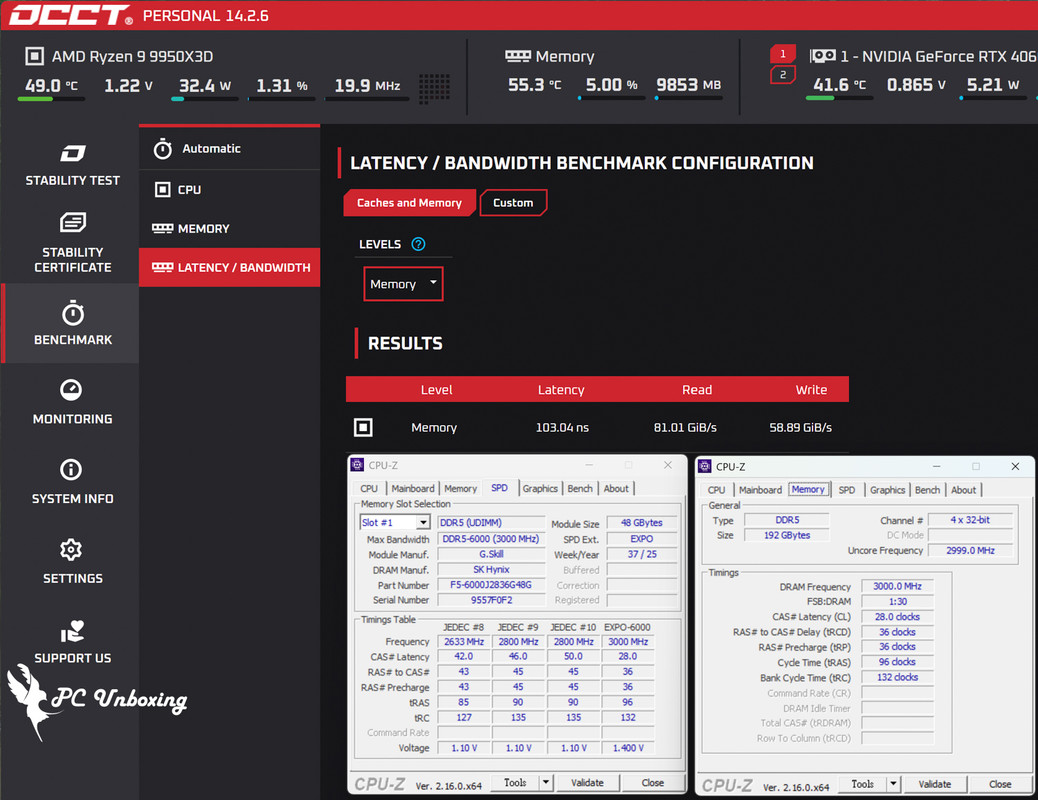Screen dimensions: 1038x800
Task: Open SPD tab in left CPU-Z
Action: pos(500,488)
